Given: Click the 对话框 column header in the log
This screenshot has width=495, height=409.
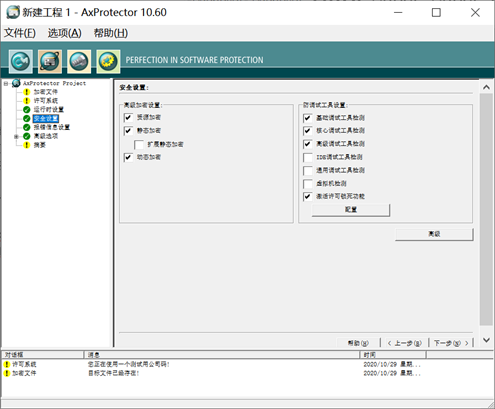Looking at the screenshot, I should click(42, 355).
